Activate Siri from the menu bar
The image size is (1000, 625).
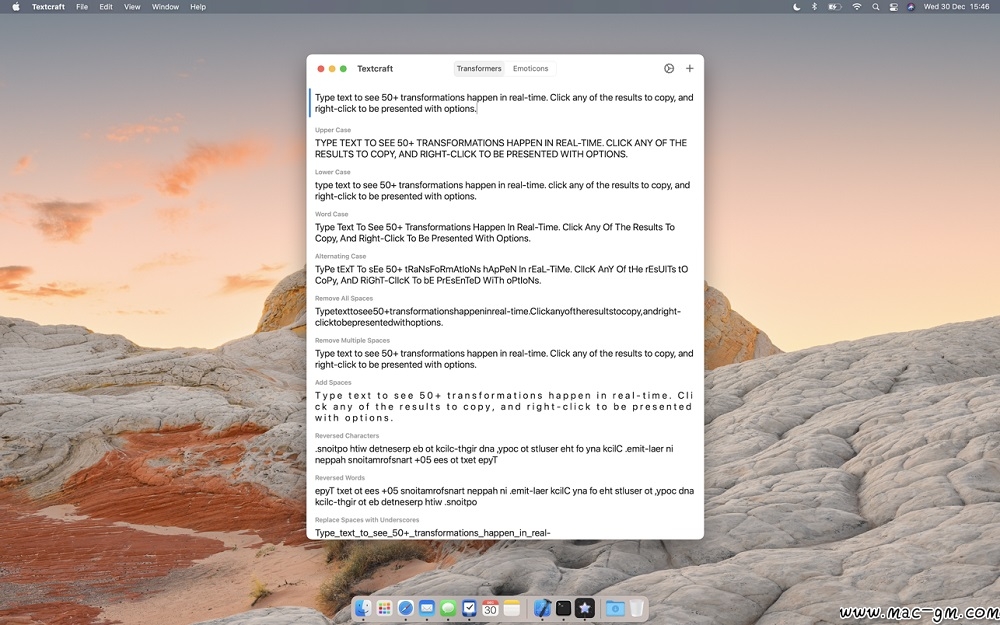[911, 6]
